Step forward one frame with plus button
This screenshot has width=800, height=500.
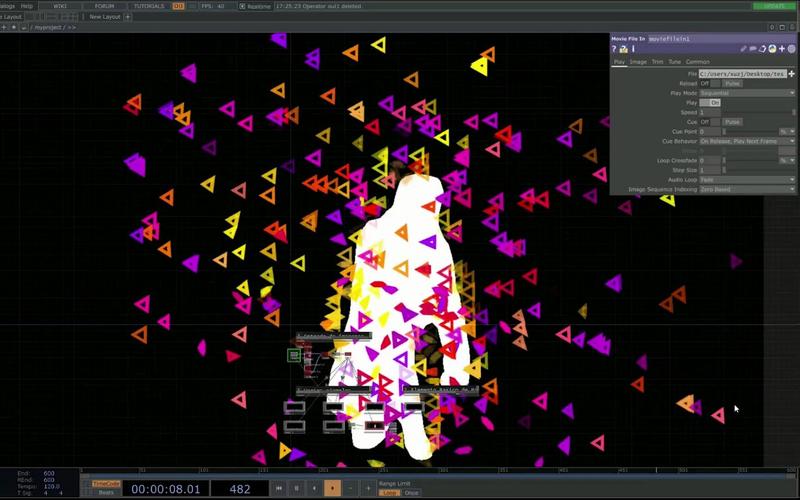point(368,488)
